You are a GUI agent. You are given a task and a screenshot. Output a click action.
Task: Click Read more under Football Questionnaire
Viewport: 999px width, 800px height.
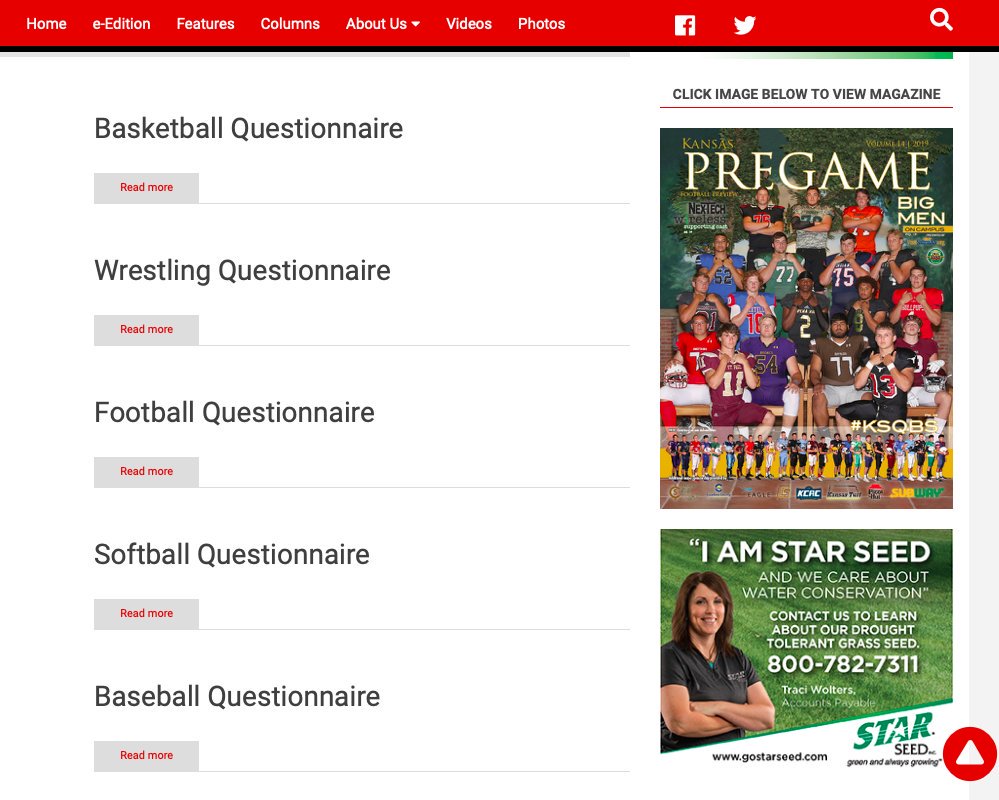click(x=146, y=471)
